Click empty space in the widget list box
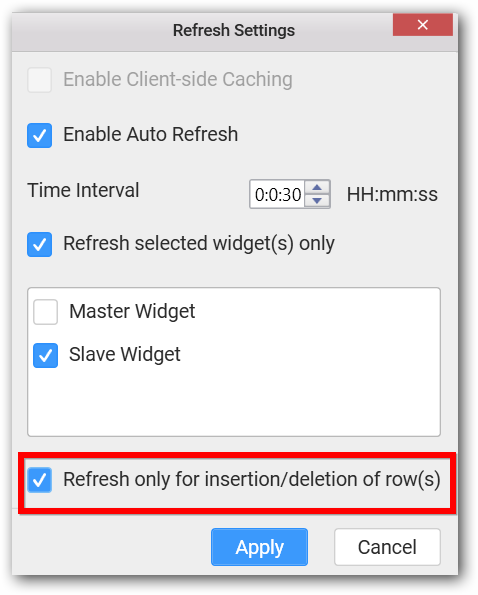Viewport: 478px width, 595px height. click(234, 402)
